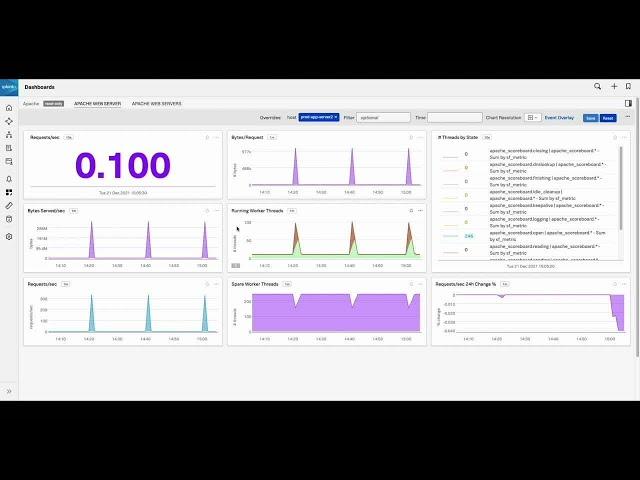
Task: Click alert bell on Spare Worker Threads chart
Action: point(411,284)
